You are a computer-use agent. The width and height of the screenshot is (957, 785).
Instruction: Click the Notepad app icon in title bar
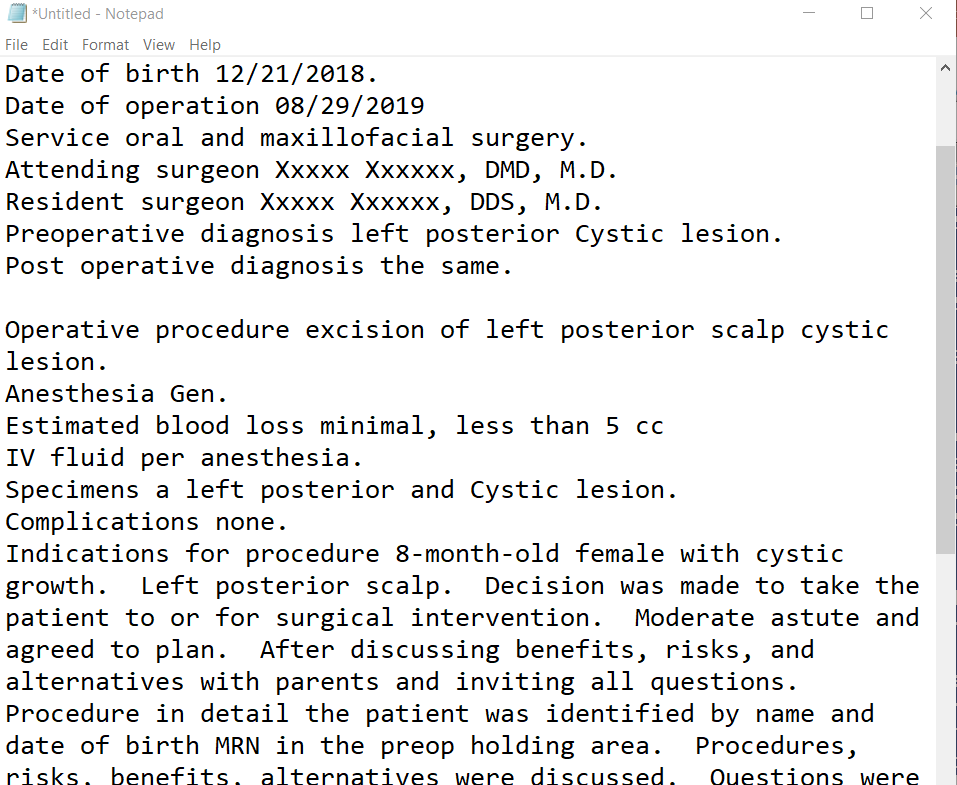coord(17,13)
